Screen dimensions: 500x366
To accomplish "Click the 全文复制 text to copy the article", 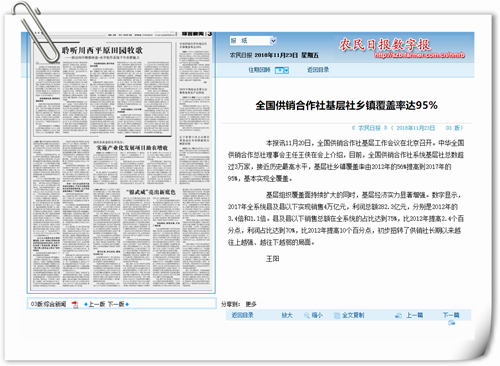I will click(353, 315).
